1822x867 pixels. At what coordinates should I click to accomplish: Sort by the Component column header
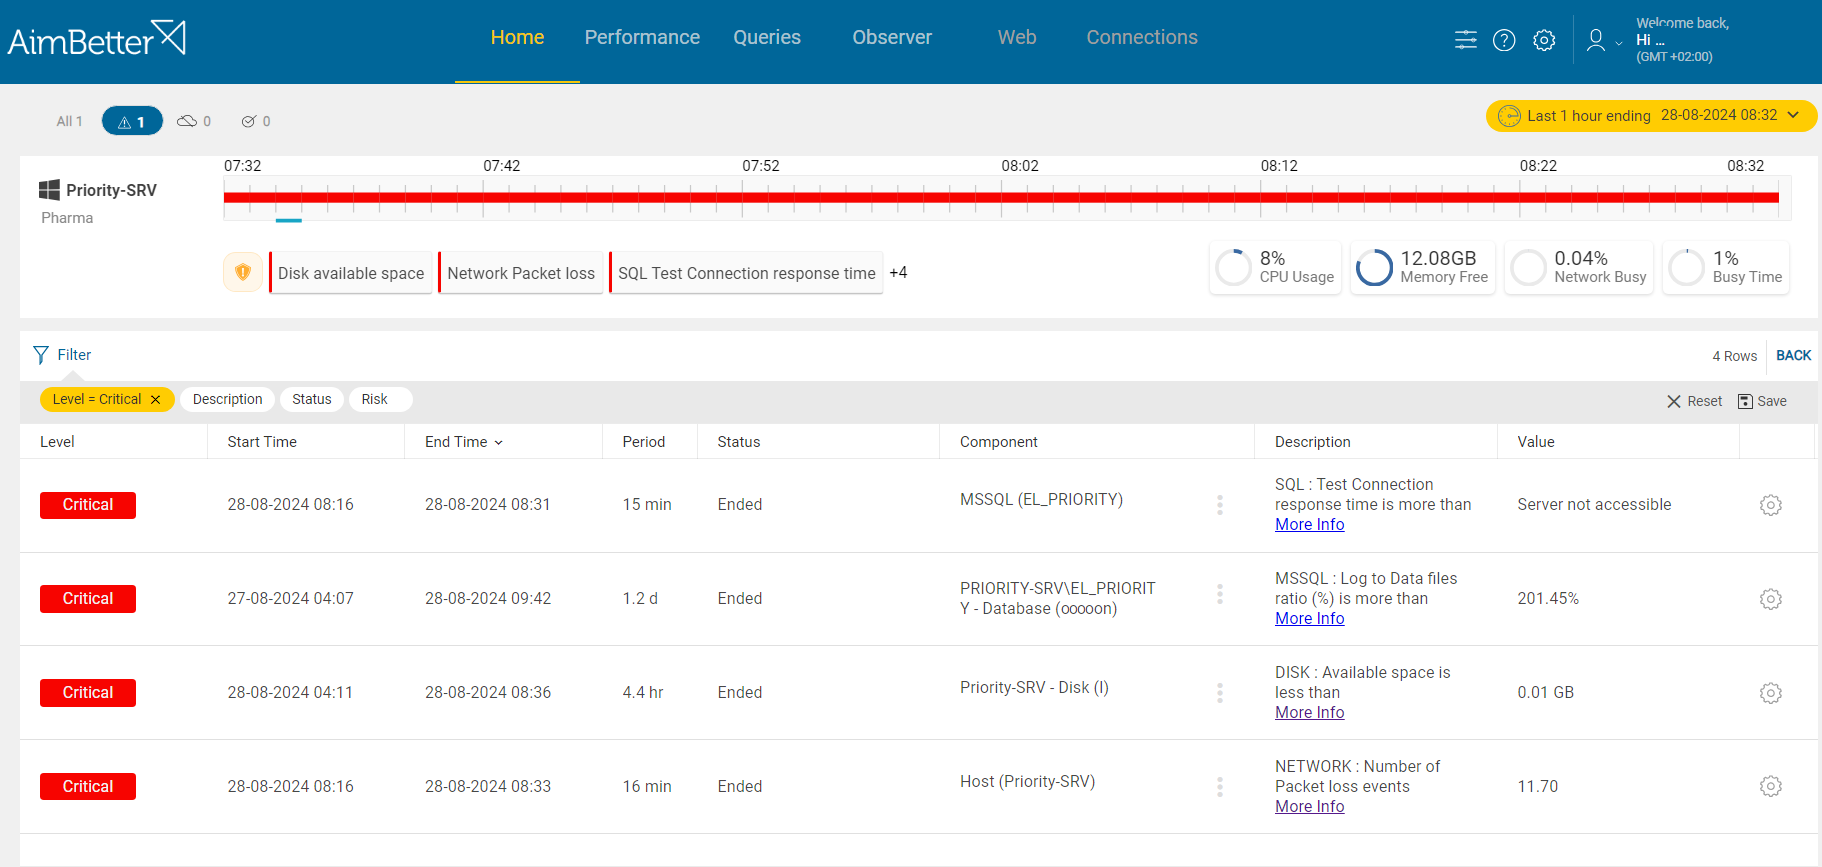[998, 442]
